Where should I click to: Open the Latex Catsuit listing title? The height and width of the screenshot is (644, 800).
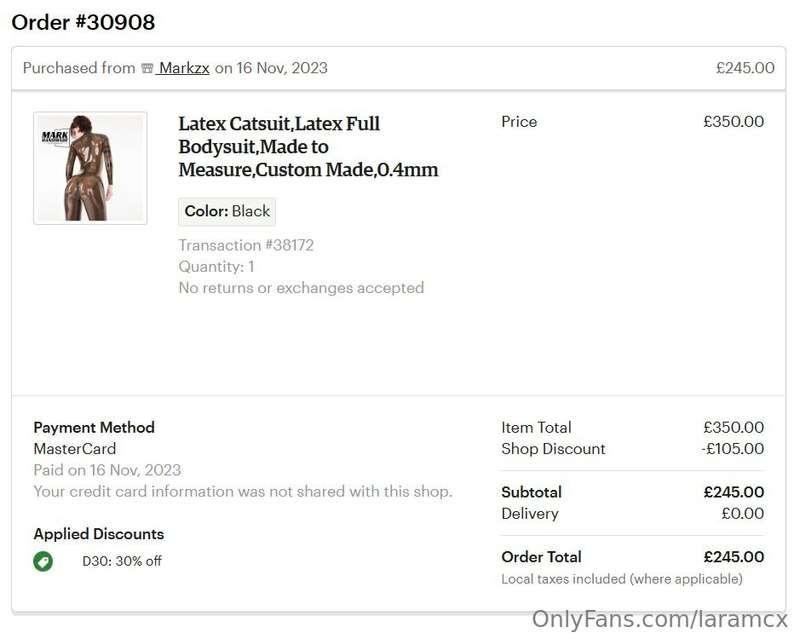308,146
